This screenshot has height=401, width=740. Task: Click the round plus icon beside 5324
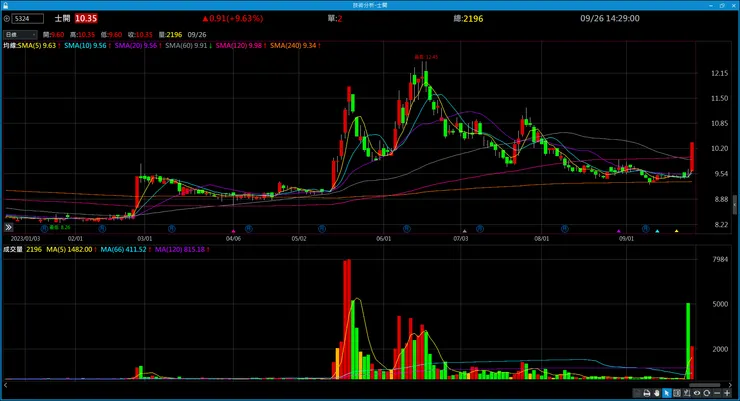pyautogui.click(x=7, y=19)
